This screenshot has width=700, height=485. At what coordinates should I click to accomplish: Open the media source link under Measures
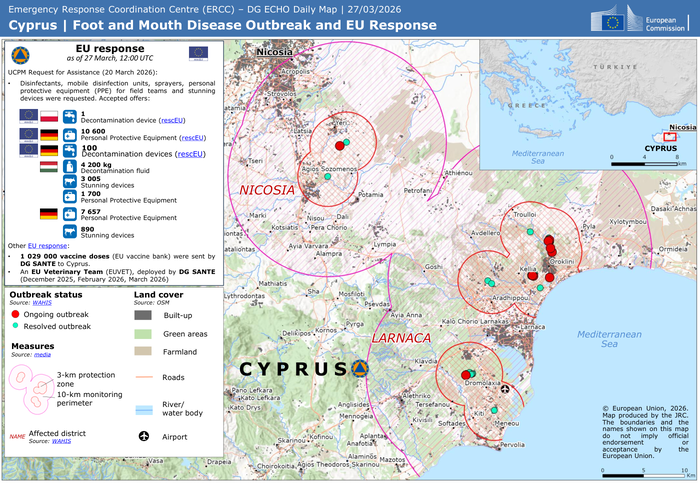coord(42,355)
